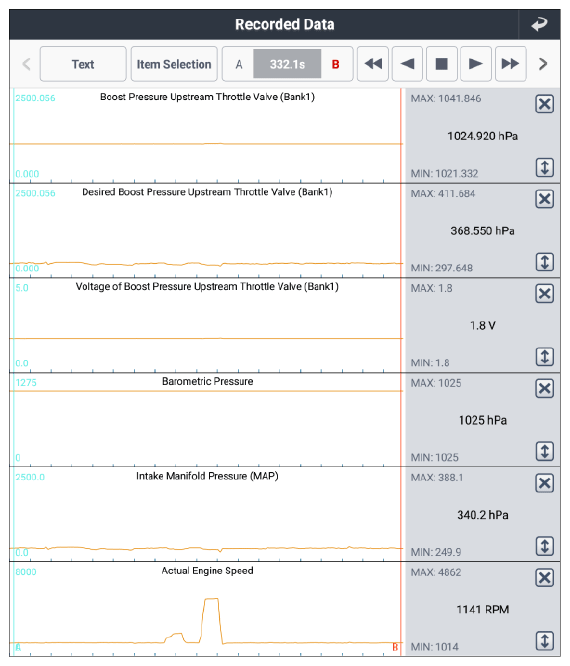570x666 pixels.
Task: Show the next toolbar items with right chevron
Action: click(x=543, y=64)
